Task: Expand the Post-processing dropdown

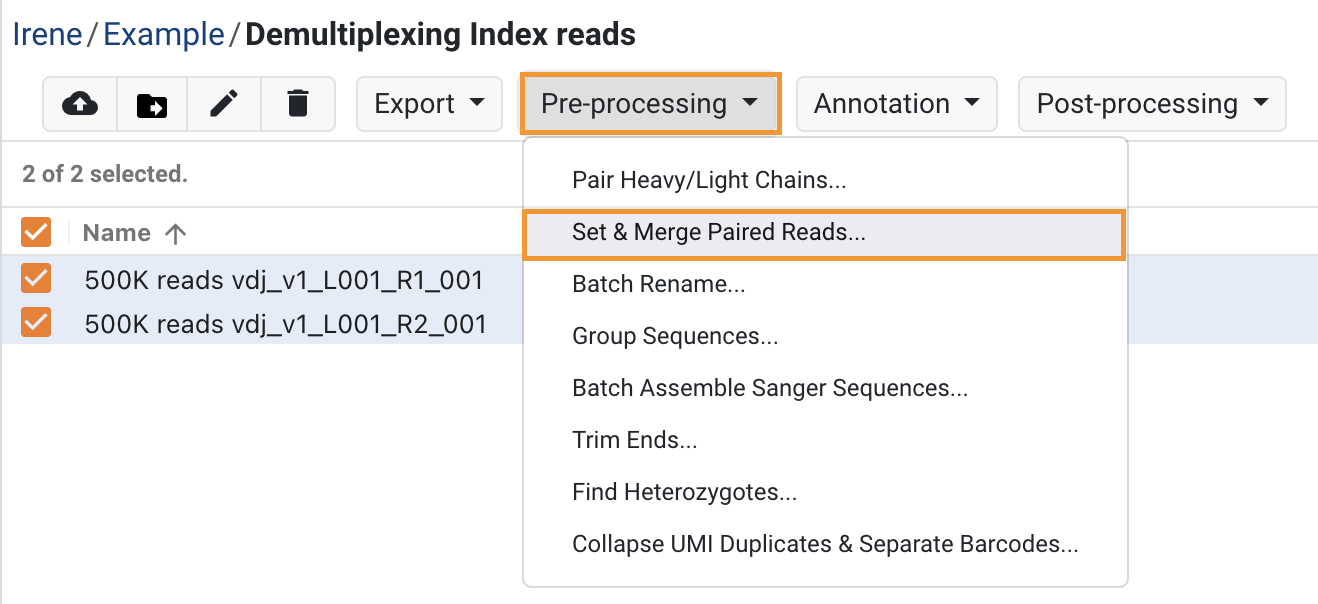Action: [x=1152, y=104]
